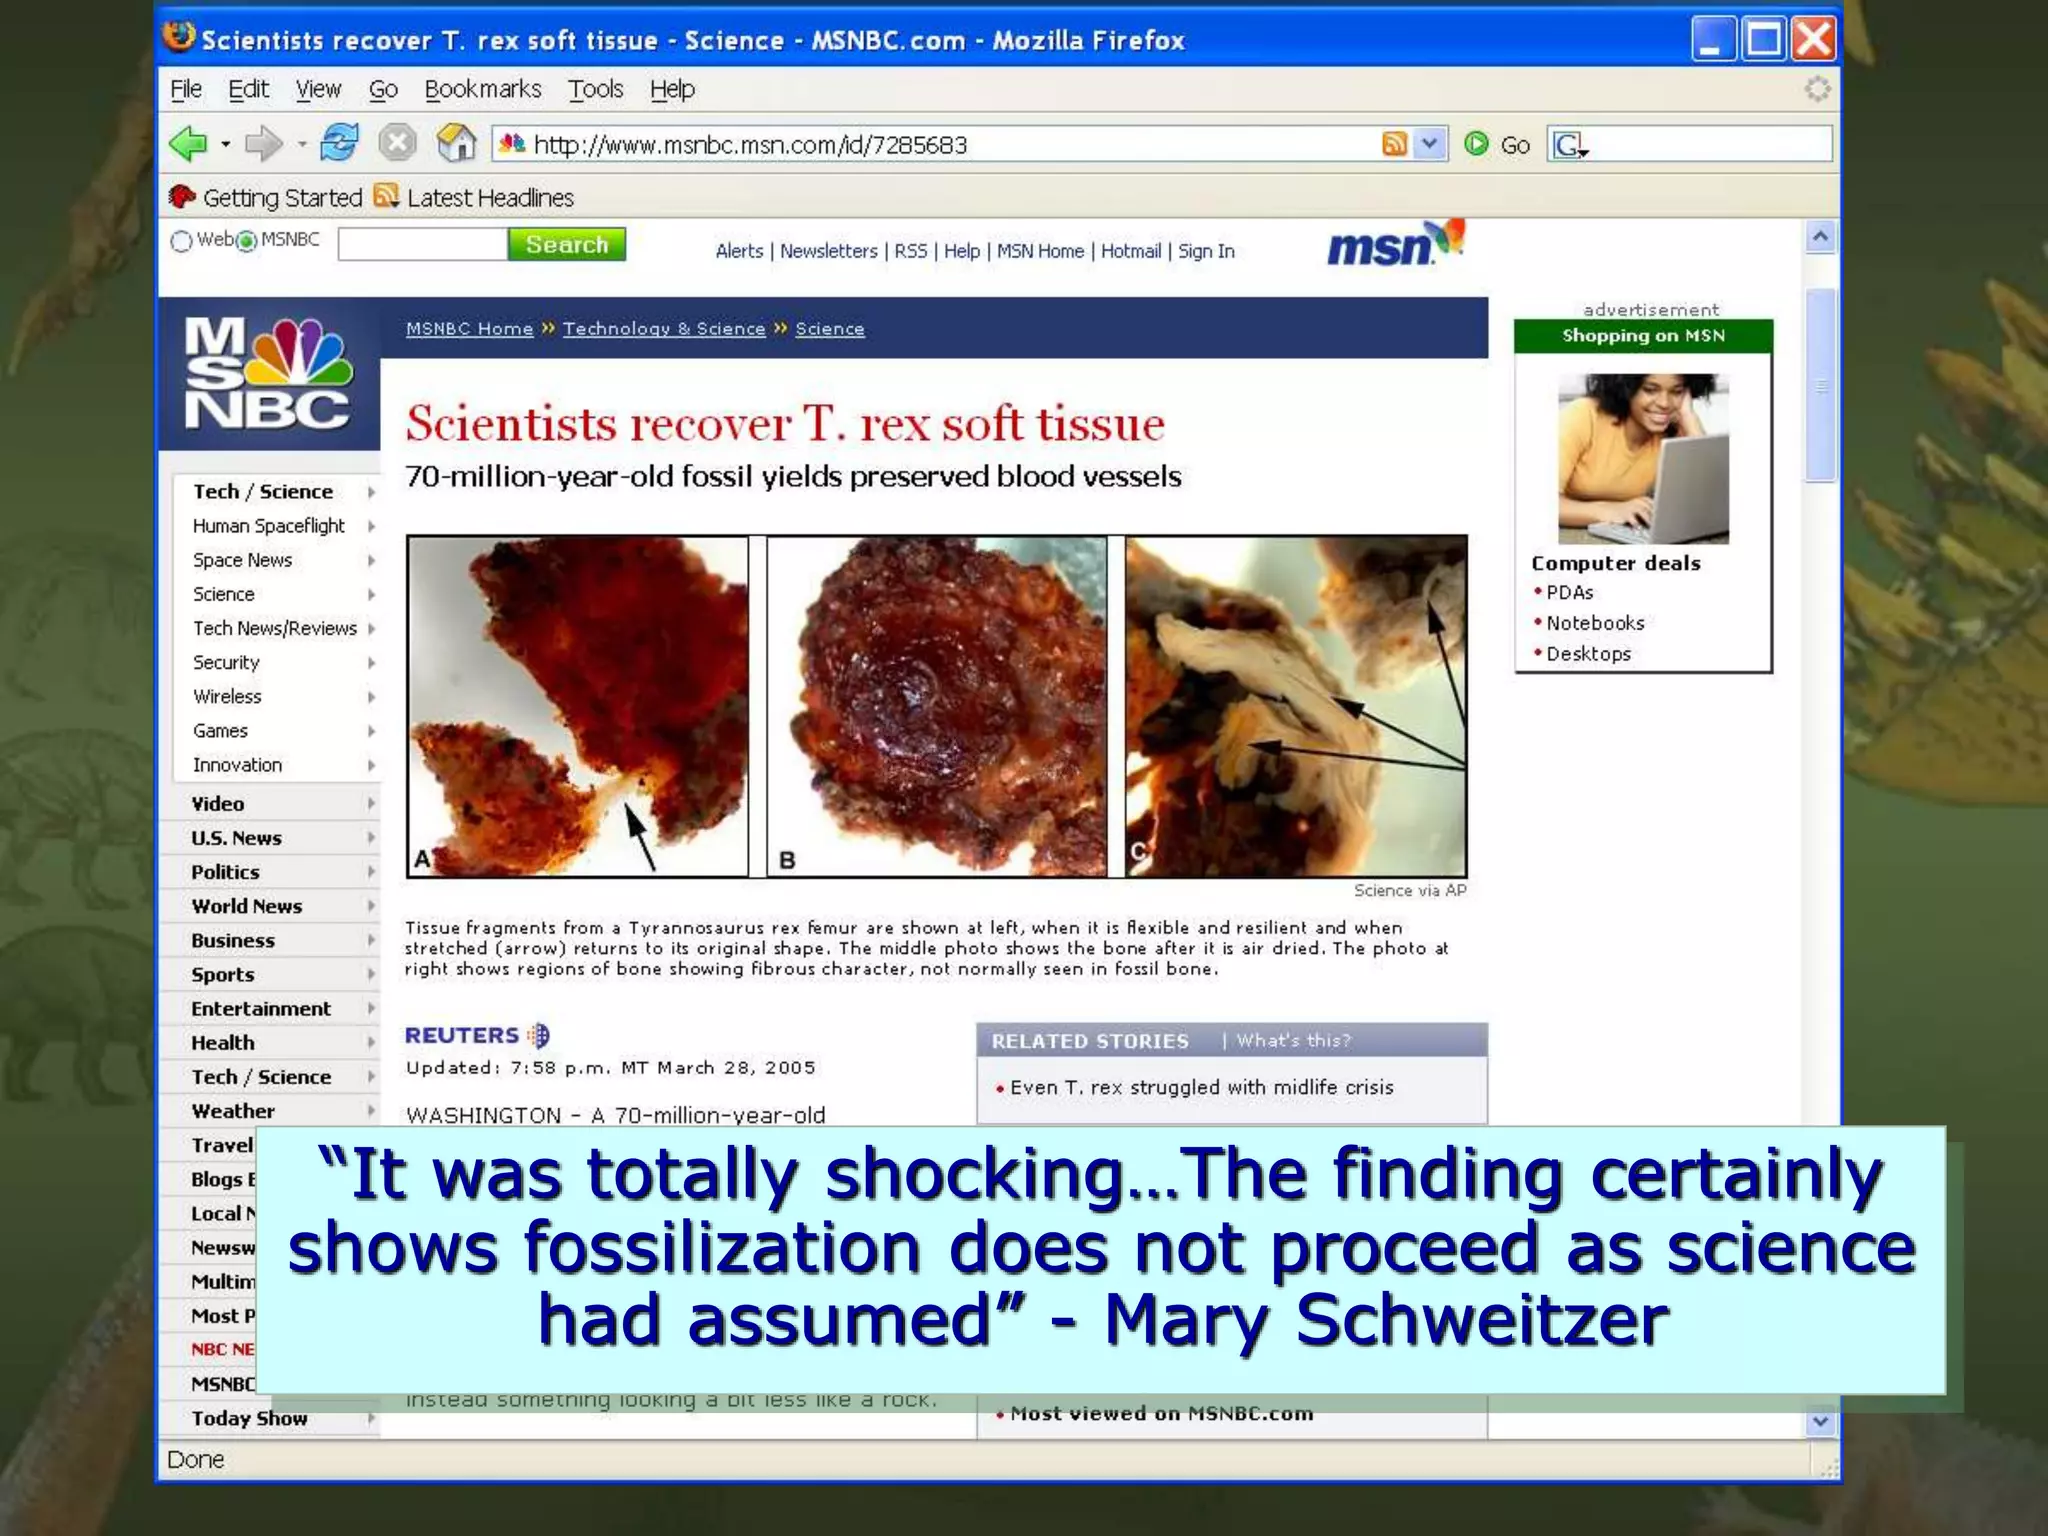This screenshot has height=1536, width=2048.
Task: Click fibrous bone photo C
Action: click(1296, 706)
